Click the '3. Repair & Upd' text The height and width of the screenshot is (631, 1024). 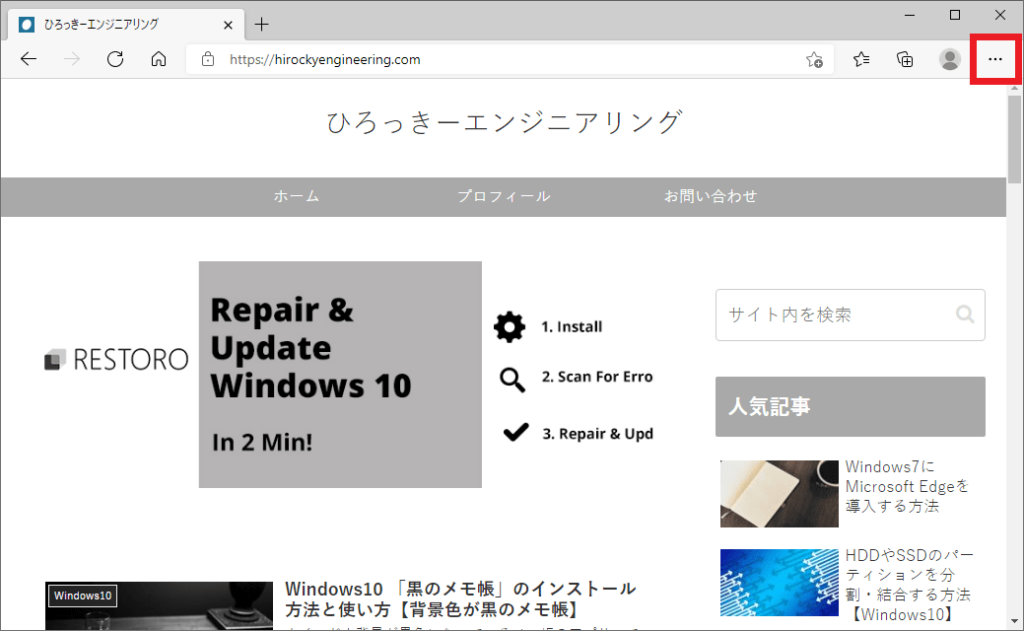pos(598,434)
